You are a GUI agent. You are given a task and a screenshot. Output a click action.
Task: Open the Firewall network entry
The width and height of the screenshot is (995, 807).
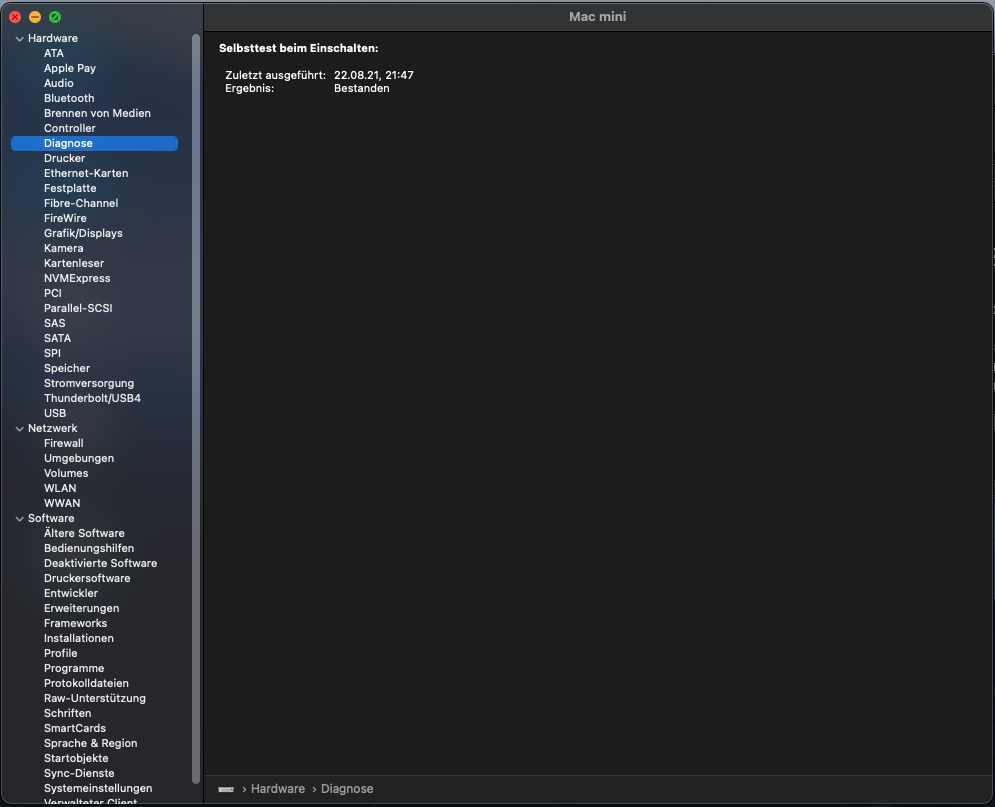click(63, 443)
